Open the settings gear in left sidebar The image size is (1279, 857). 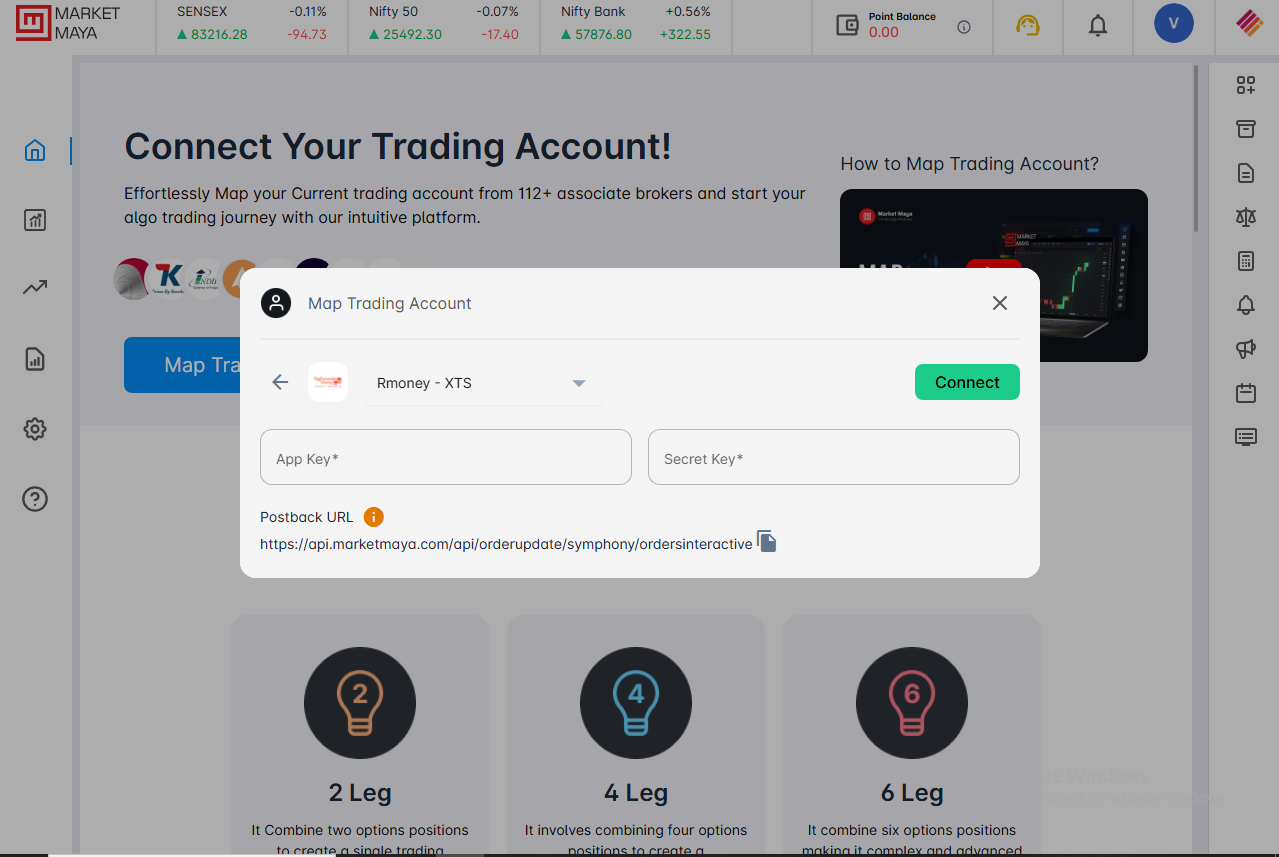point(35,429)
